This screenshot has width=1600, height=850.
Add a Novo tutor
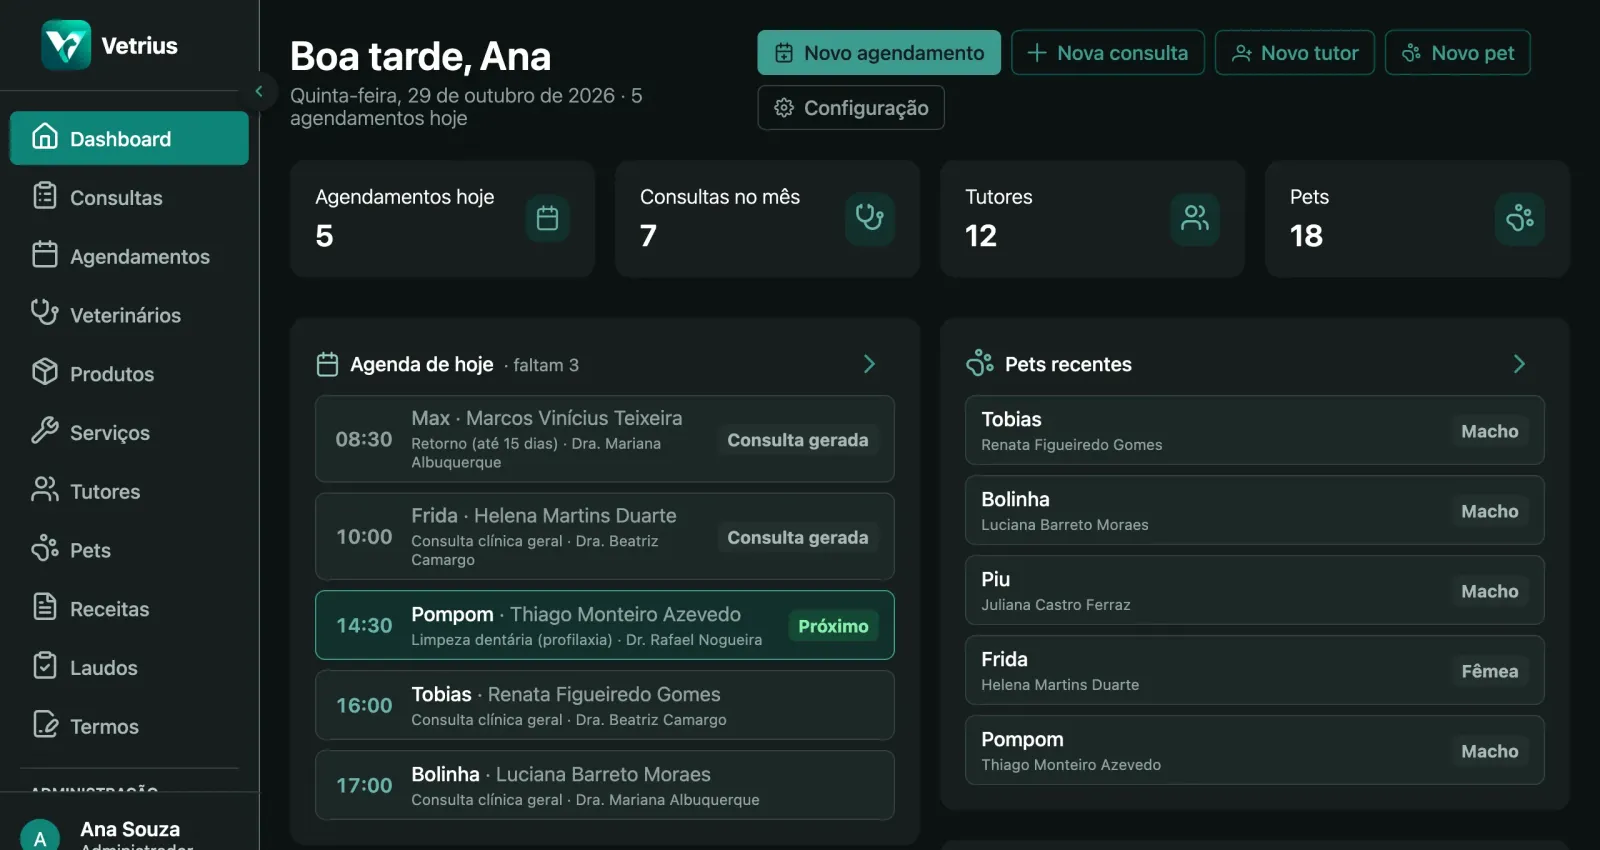click(1295, 53)
